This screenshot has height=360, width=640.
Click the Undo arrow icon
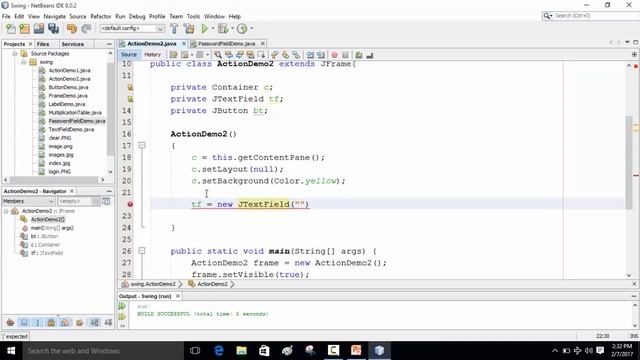(72, 29)
